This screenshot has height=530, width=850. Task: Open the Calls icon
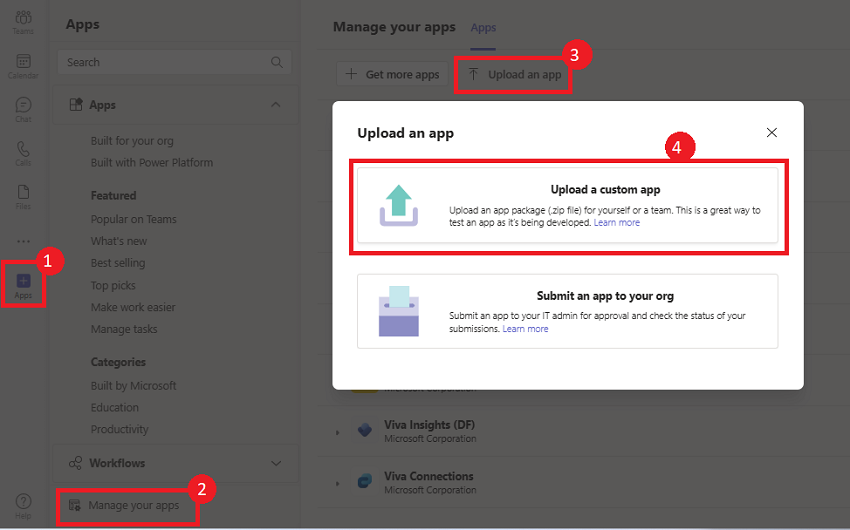(23, 153)
